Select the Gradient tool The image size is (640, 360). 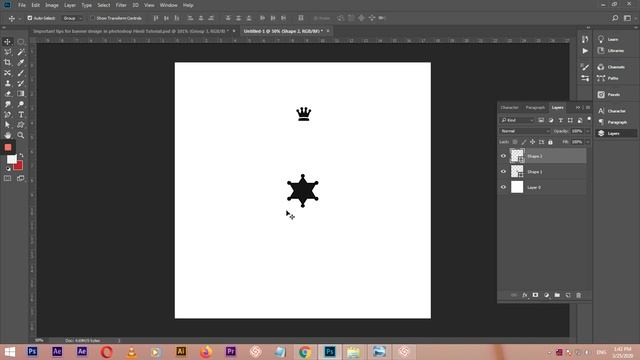point(21,93)
